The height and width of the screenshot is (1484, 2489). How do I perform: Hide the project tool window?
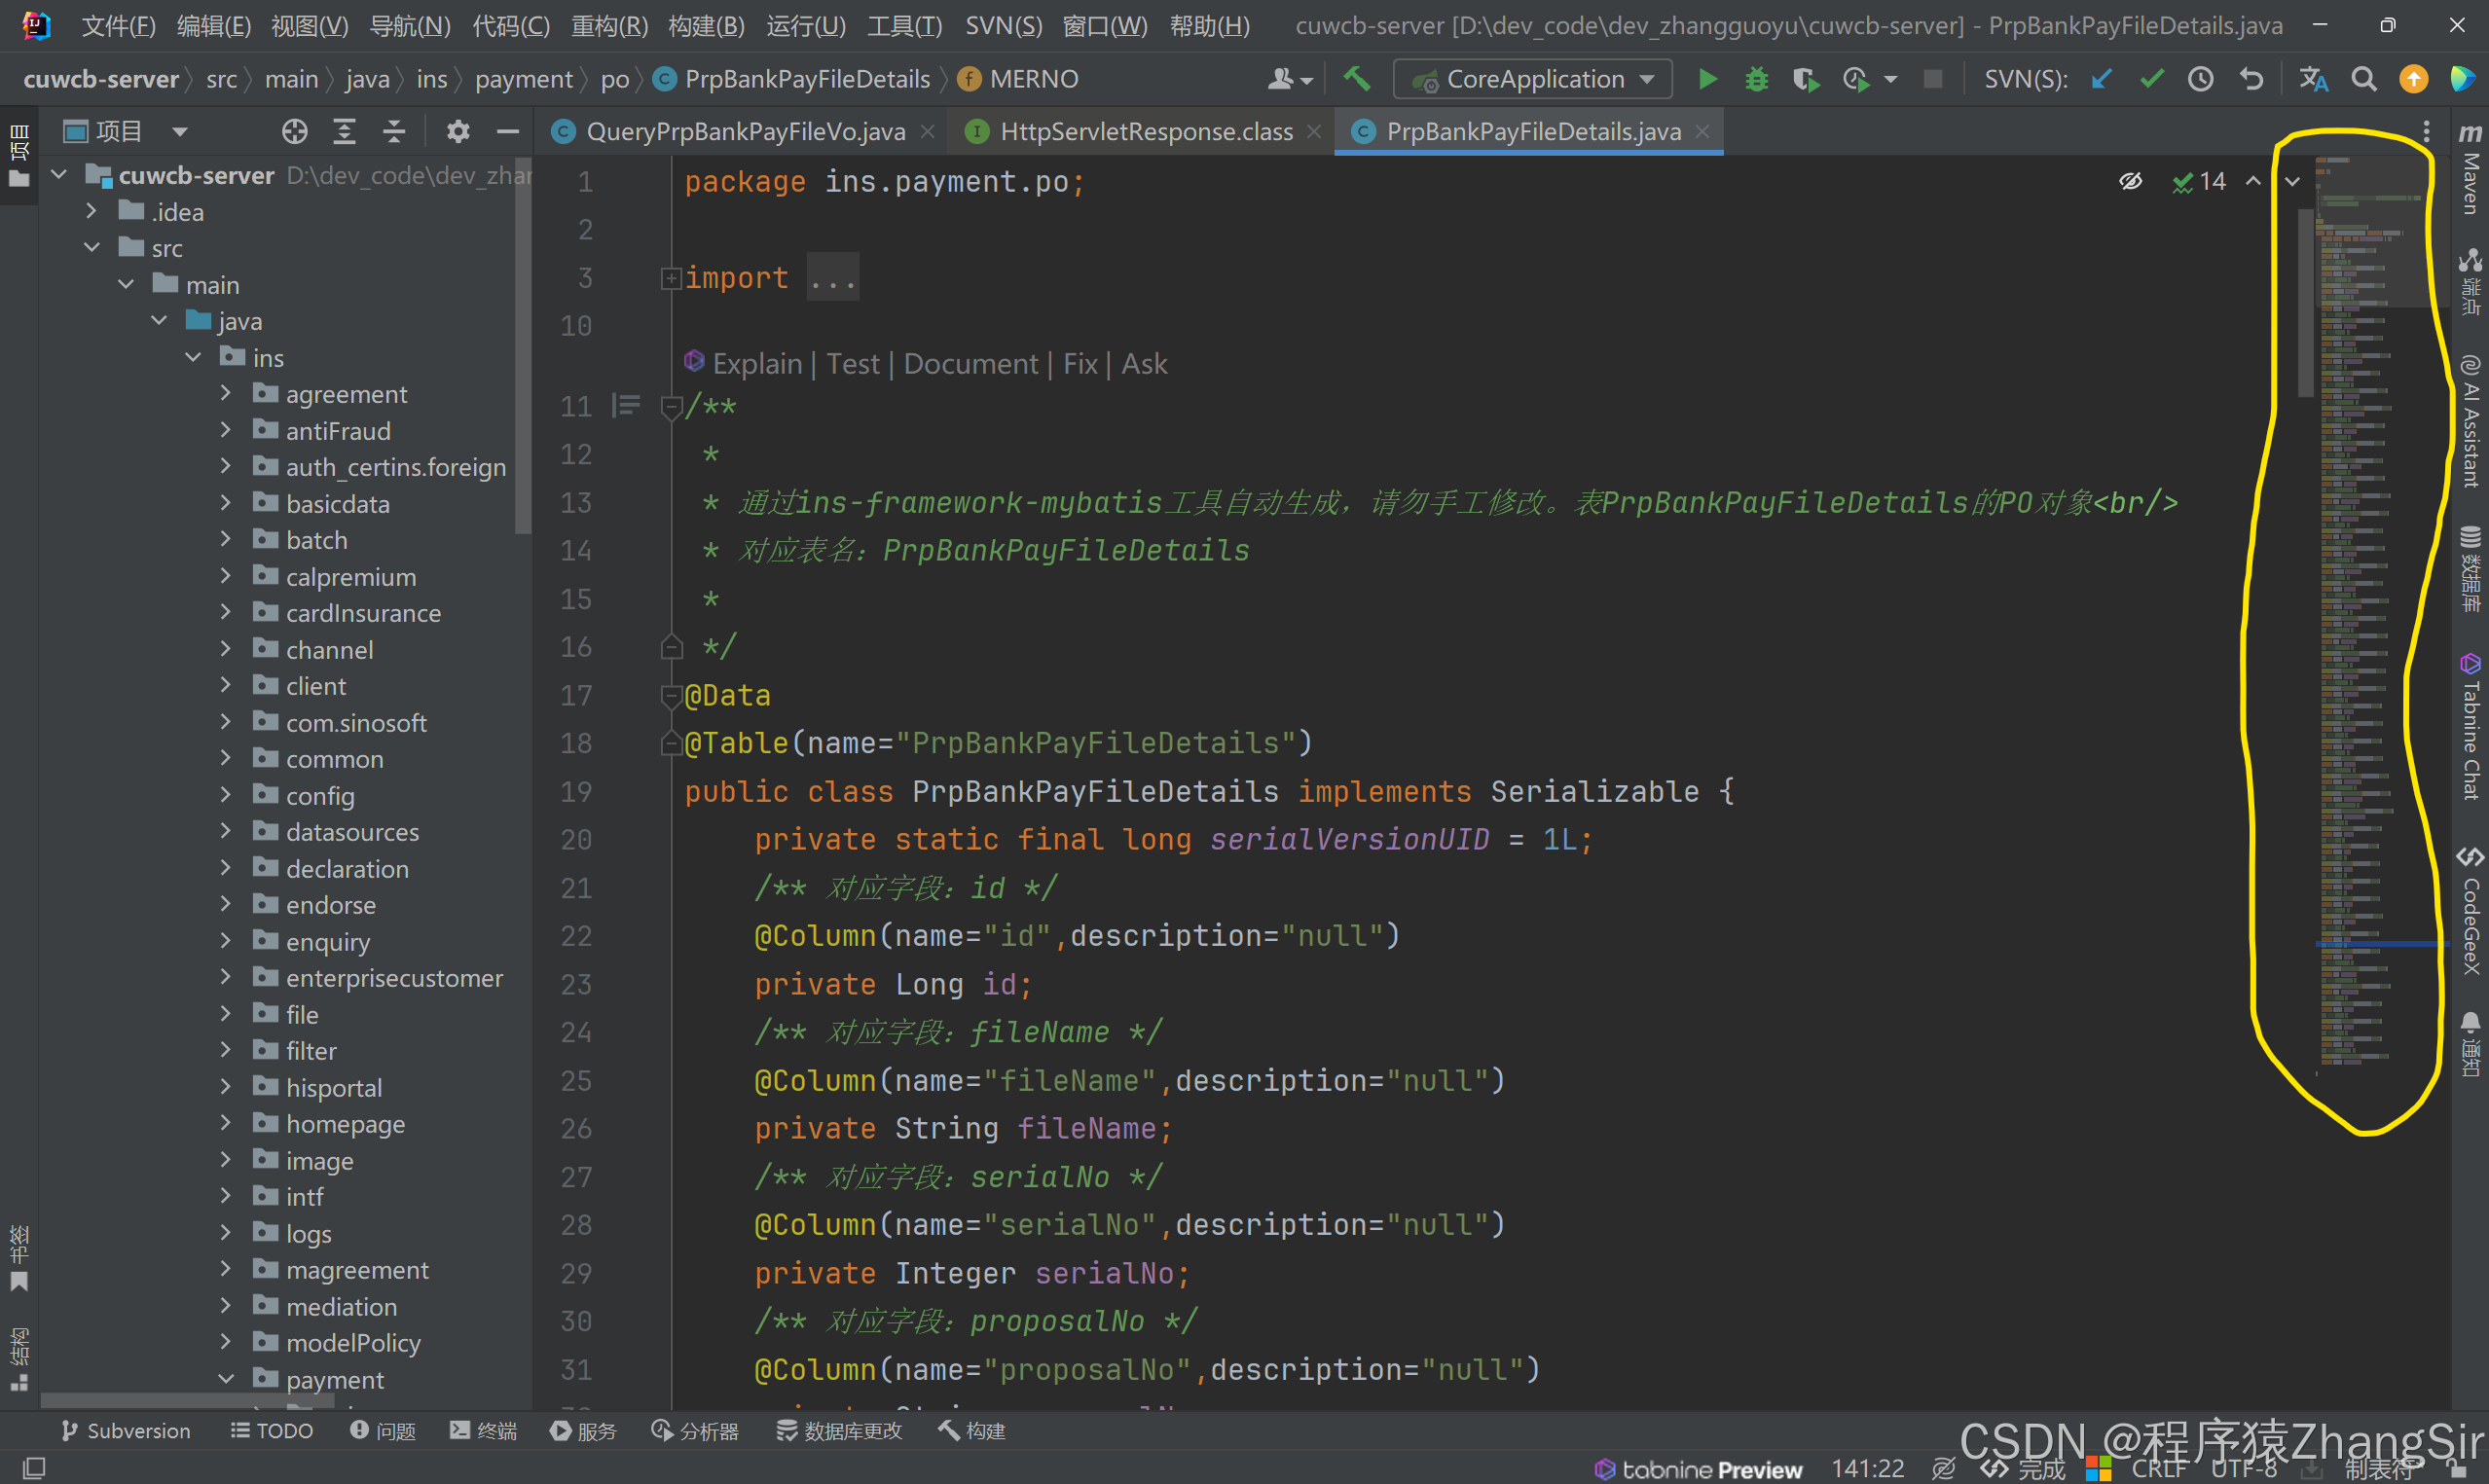(508, 131)
